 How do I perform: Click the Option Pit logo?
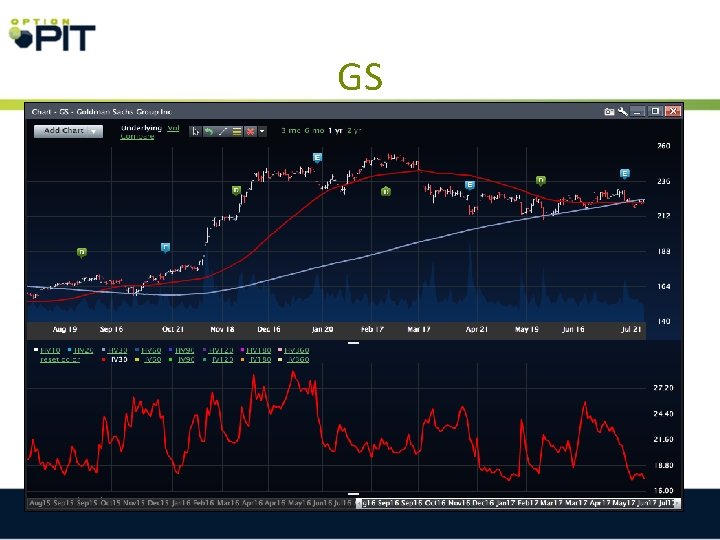tap(52, 35)
